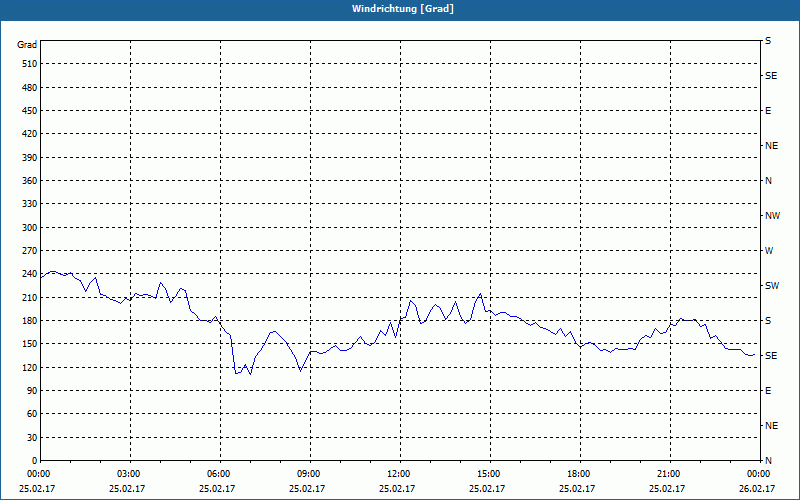
Task: Click the "N" compass label at 0 level
Action: (x=768, y=461)
